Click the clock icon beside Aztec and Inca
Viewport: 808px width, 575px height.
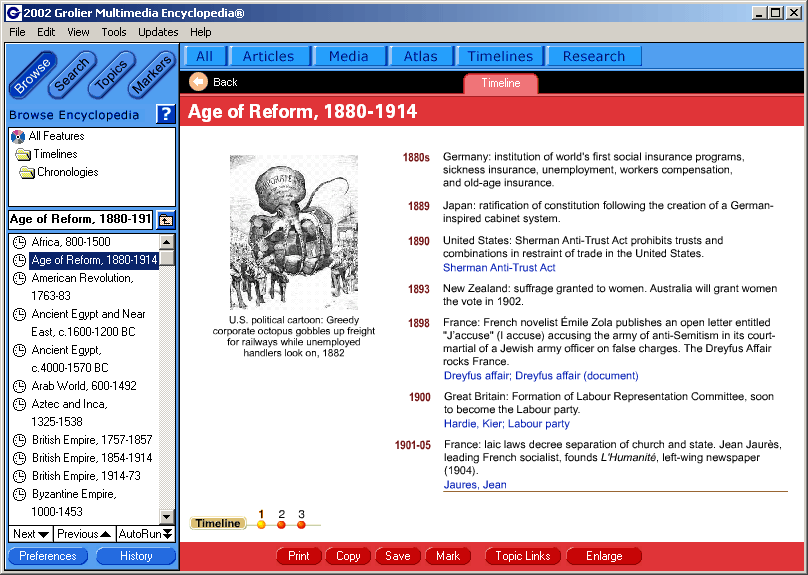[19, 404]
